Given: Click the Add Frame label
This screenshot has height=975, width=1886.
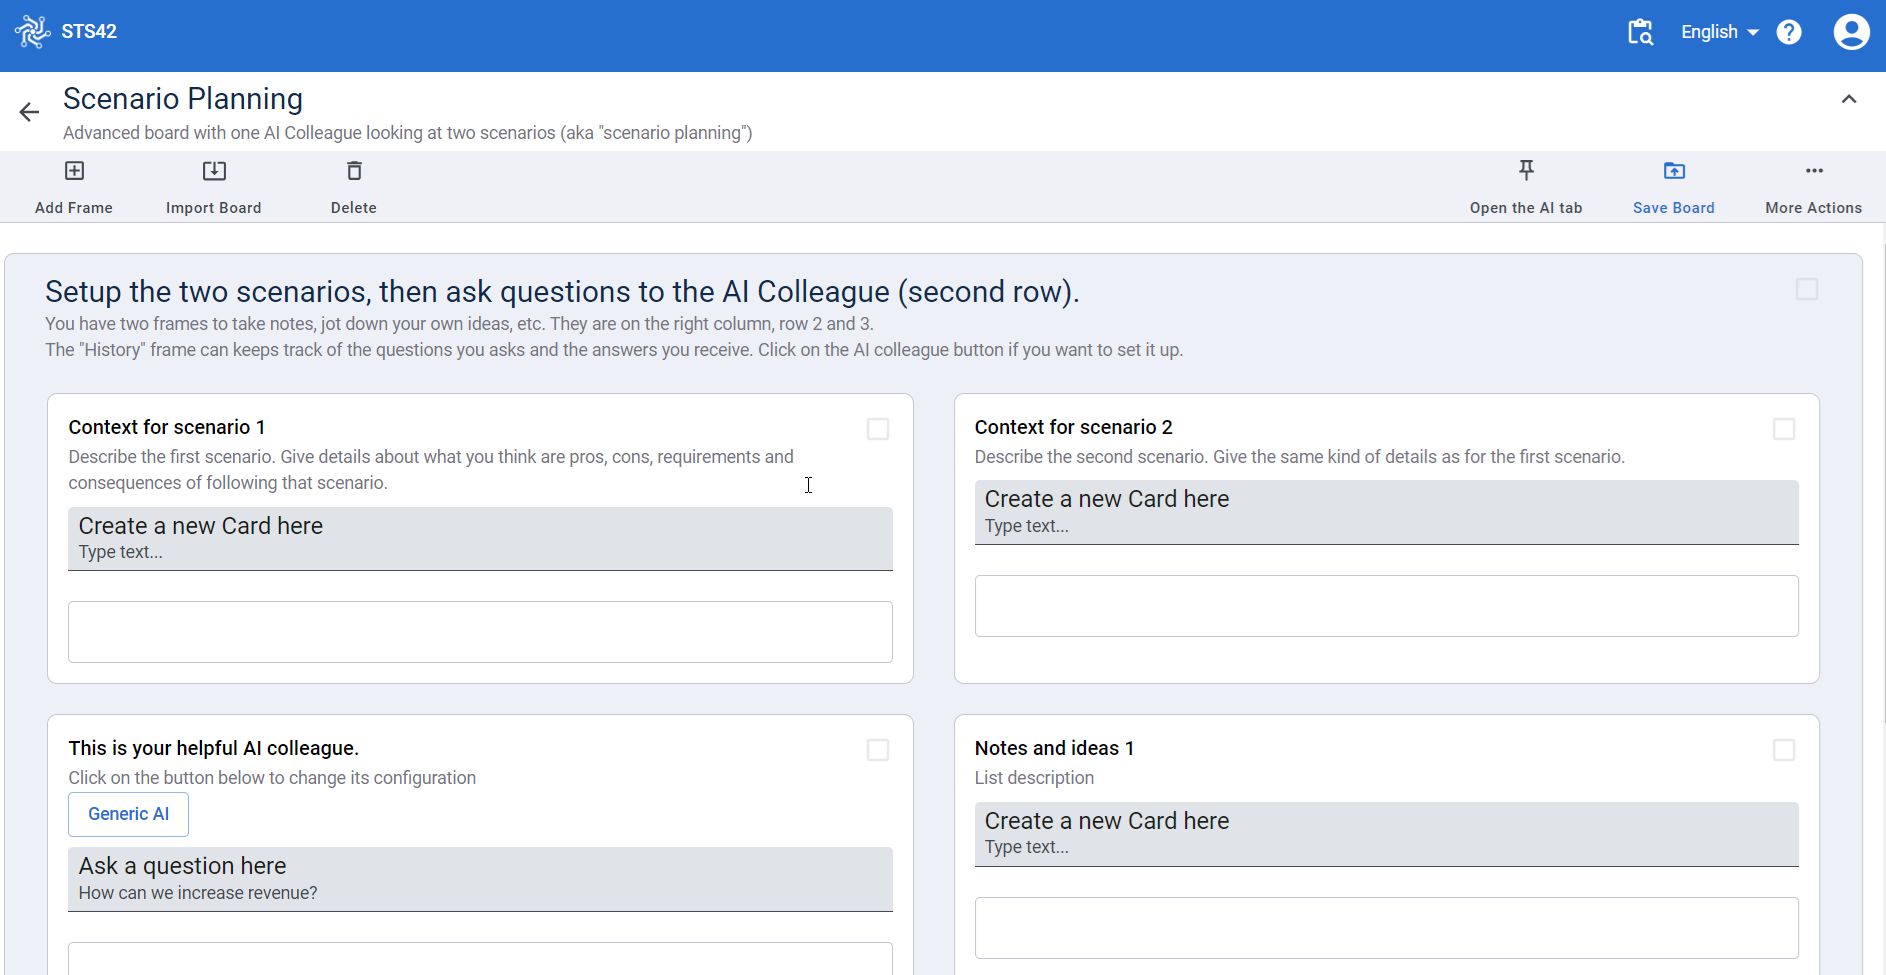Looking at the screenshot, I should pyautogui.click(x=74, y=208).
